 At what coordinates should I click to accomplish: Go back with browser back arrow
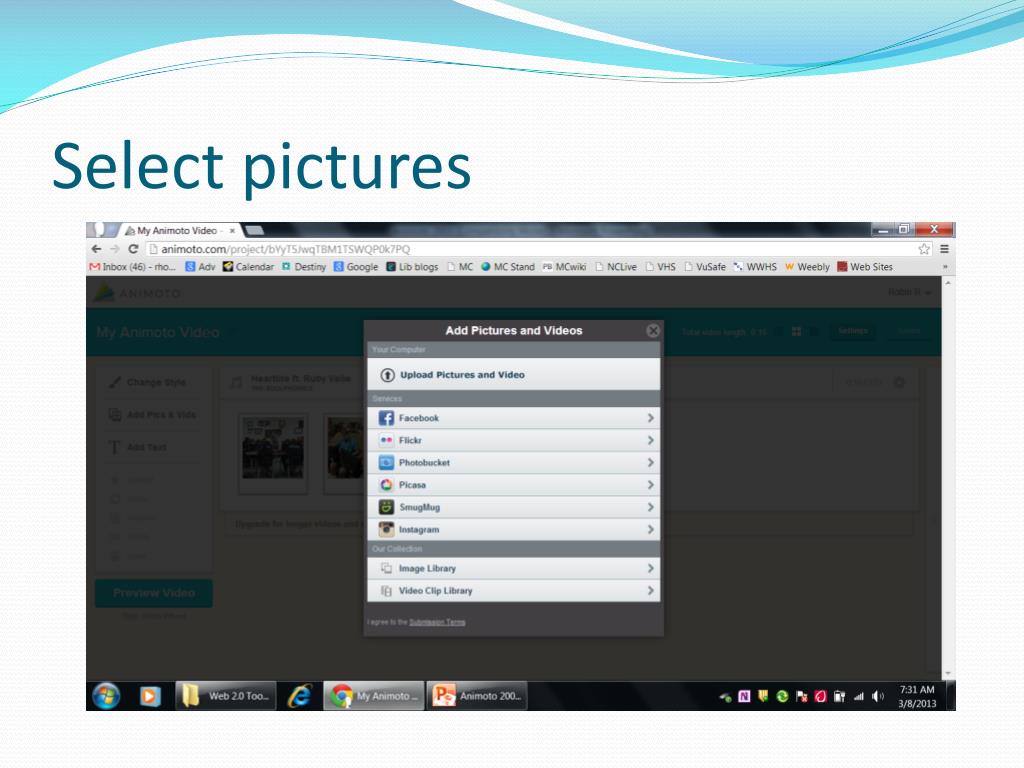tap(96, 249)
